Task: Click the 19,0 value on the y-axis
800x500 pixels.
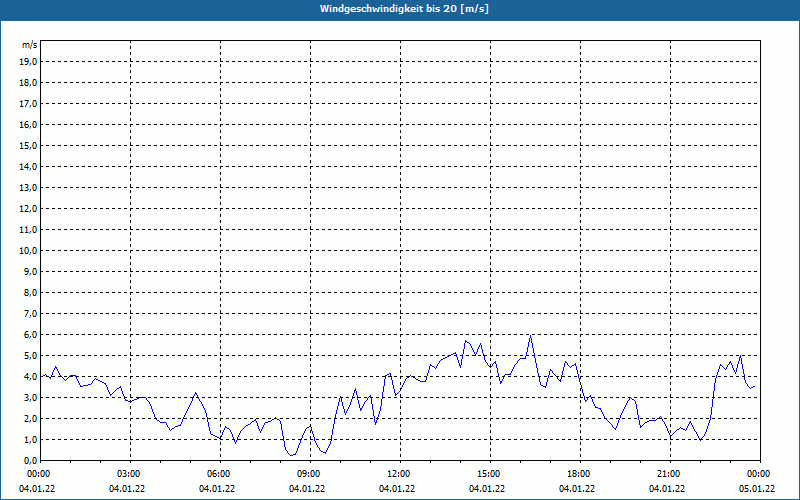Action: [x=29, y=61]
